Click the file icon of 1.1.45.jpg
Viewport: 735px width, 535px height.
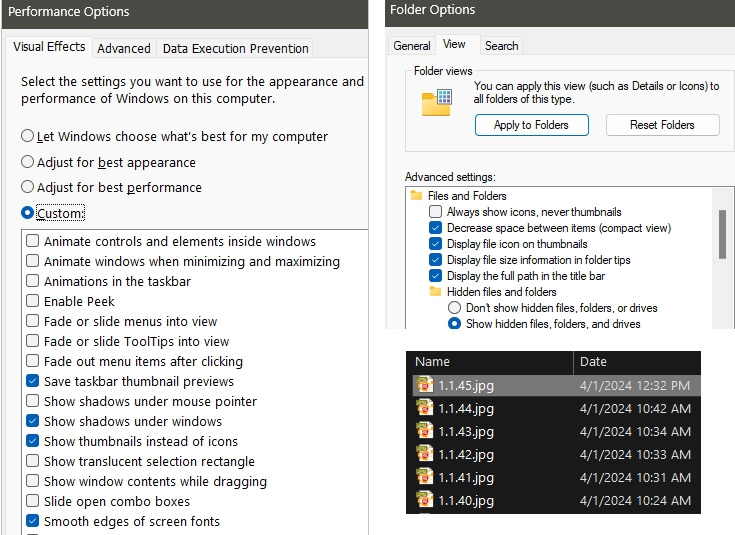pos(425,385)
